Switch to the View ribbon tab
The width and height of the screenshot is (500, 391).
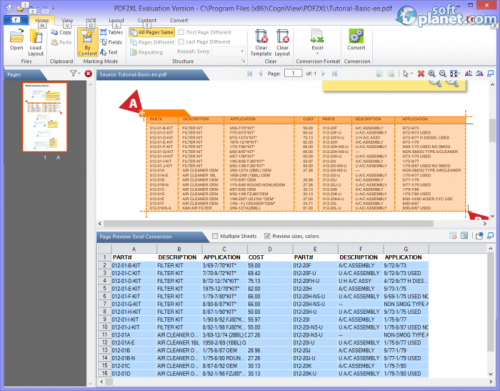point(67,20)
